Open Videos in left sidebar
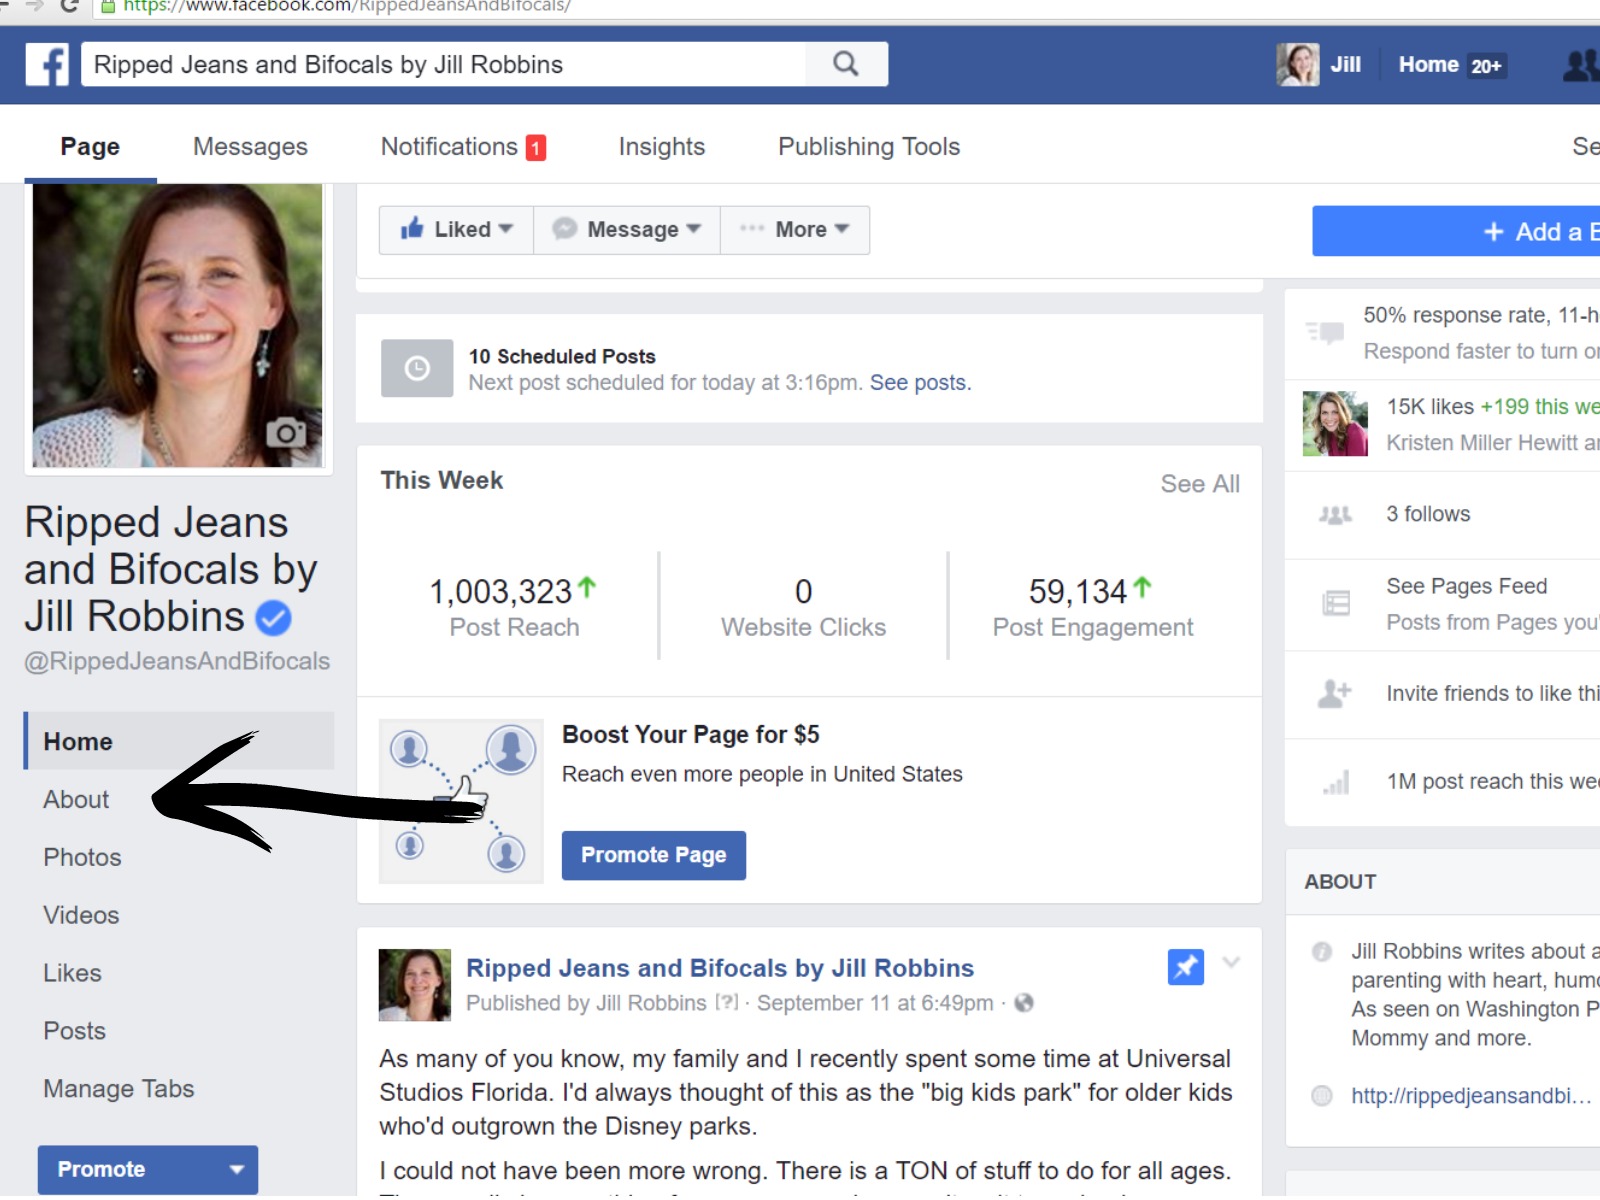The height and width of the screenshot is (1200, 1600). pyautogui.click(x=81, y=915)
